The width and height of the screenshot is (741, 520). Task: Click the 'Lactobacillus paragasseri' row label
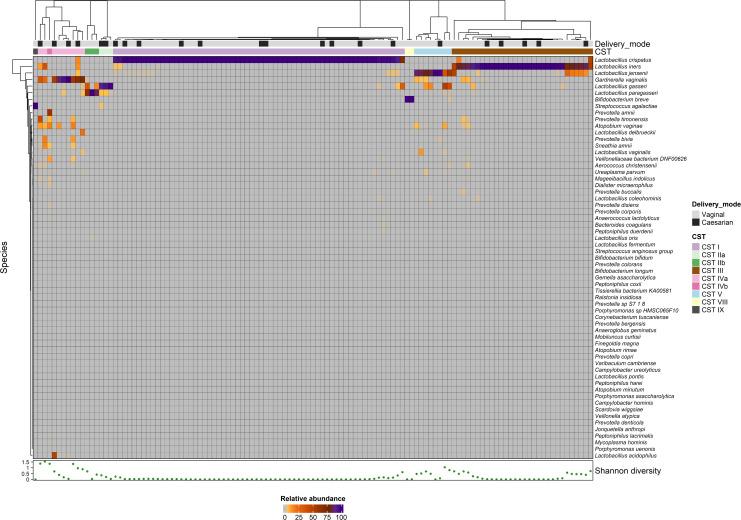626,93
